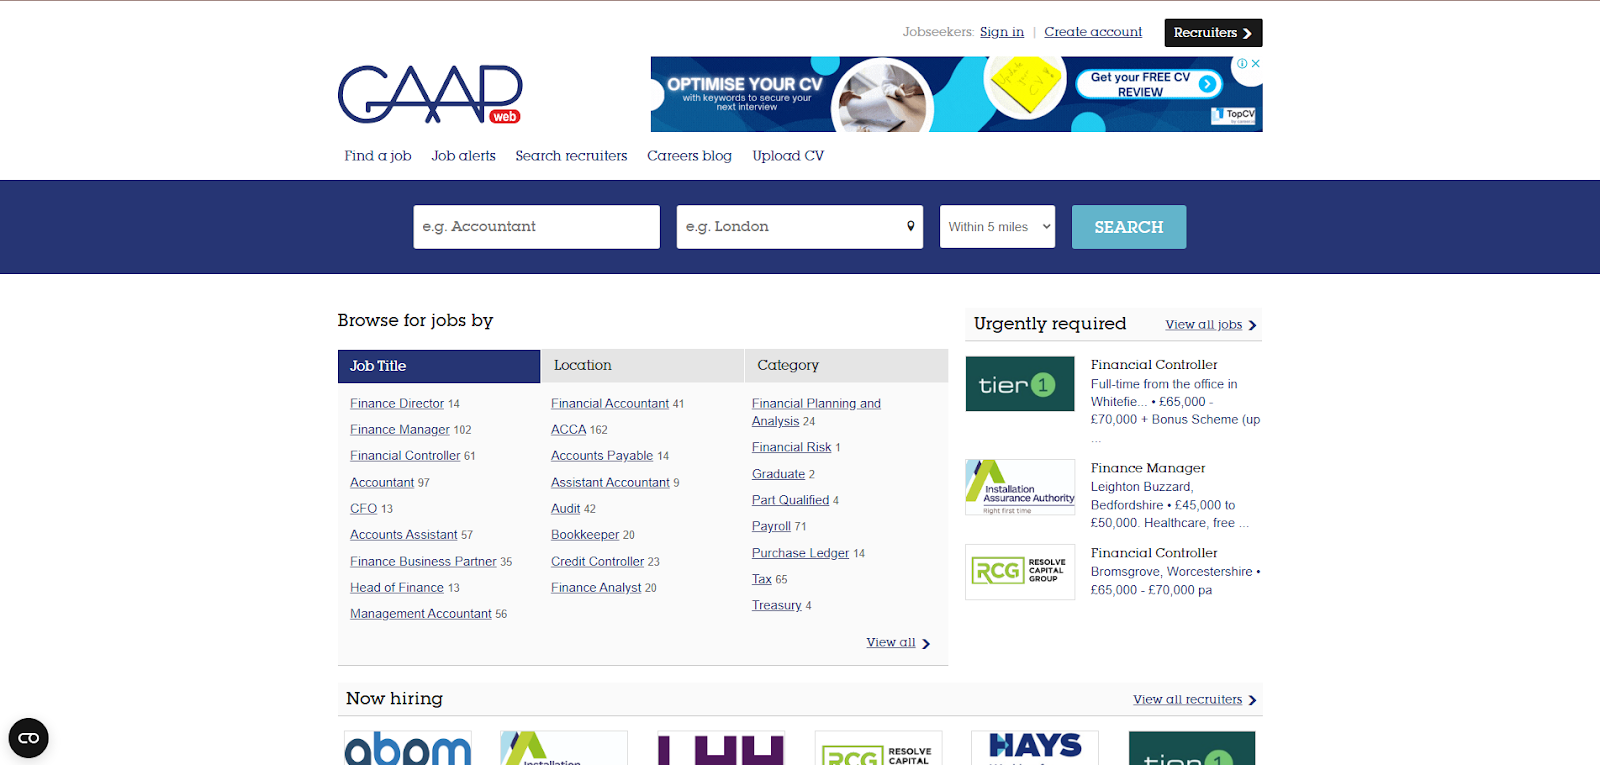Viewport: 1600px width, 765px height.
Task: Click the arrow icon on Get your FREE CV REVIEW
Action: click(1208, 84)
